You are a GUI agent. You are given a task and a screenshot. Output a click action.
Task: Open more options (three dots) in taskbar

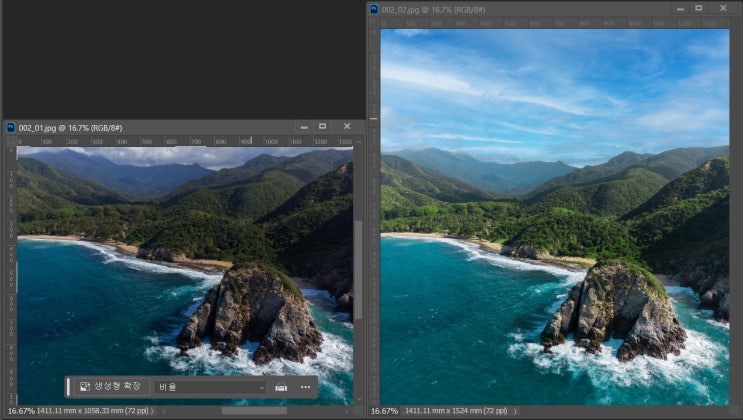pyautogui.click(x=306, y=387)
